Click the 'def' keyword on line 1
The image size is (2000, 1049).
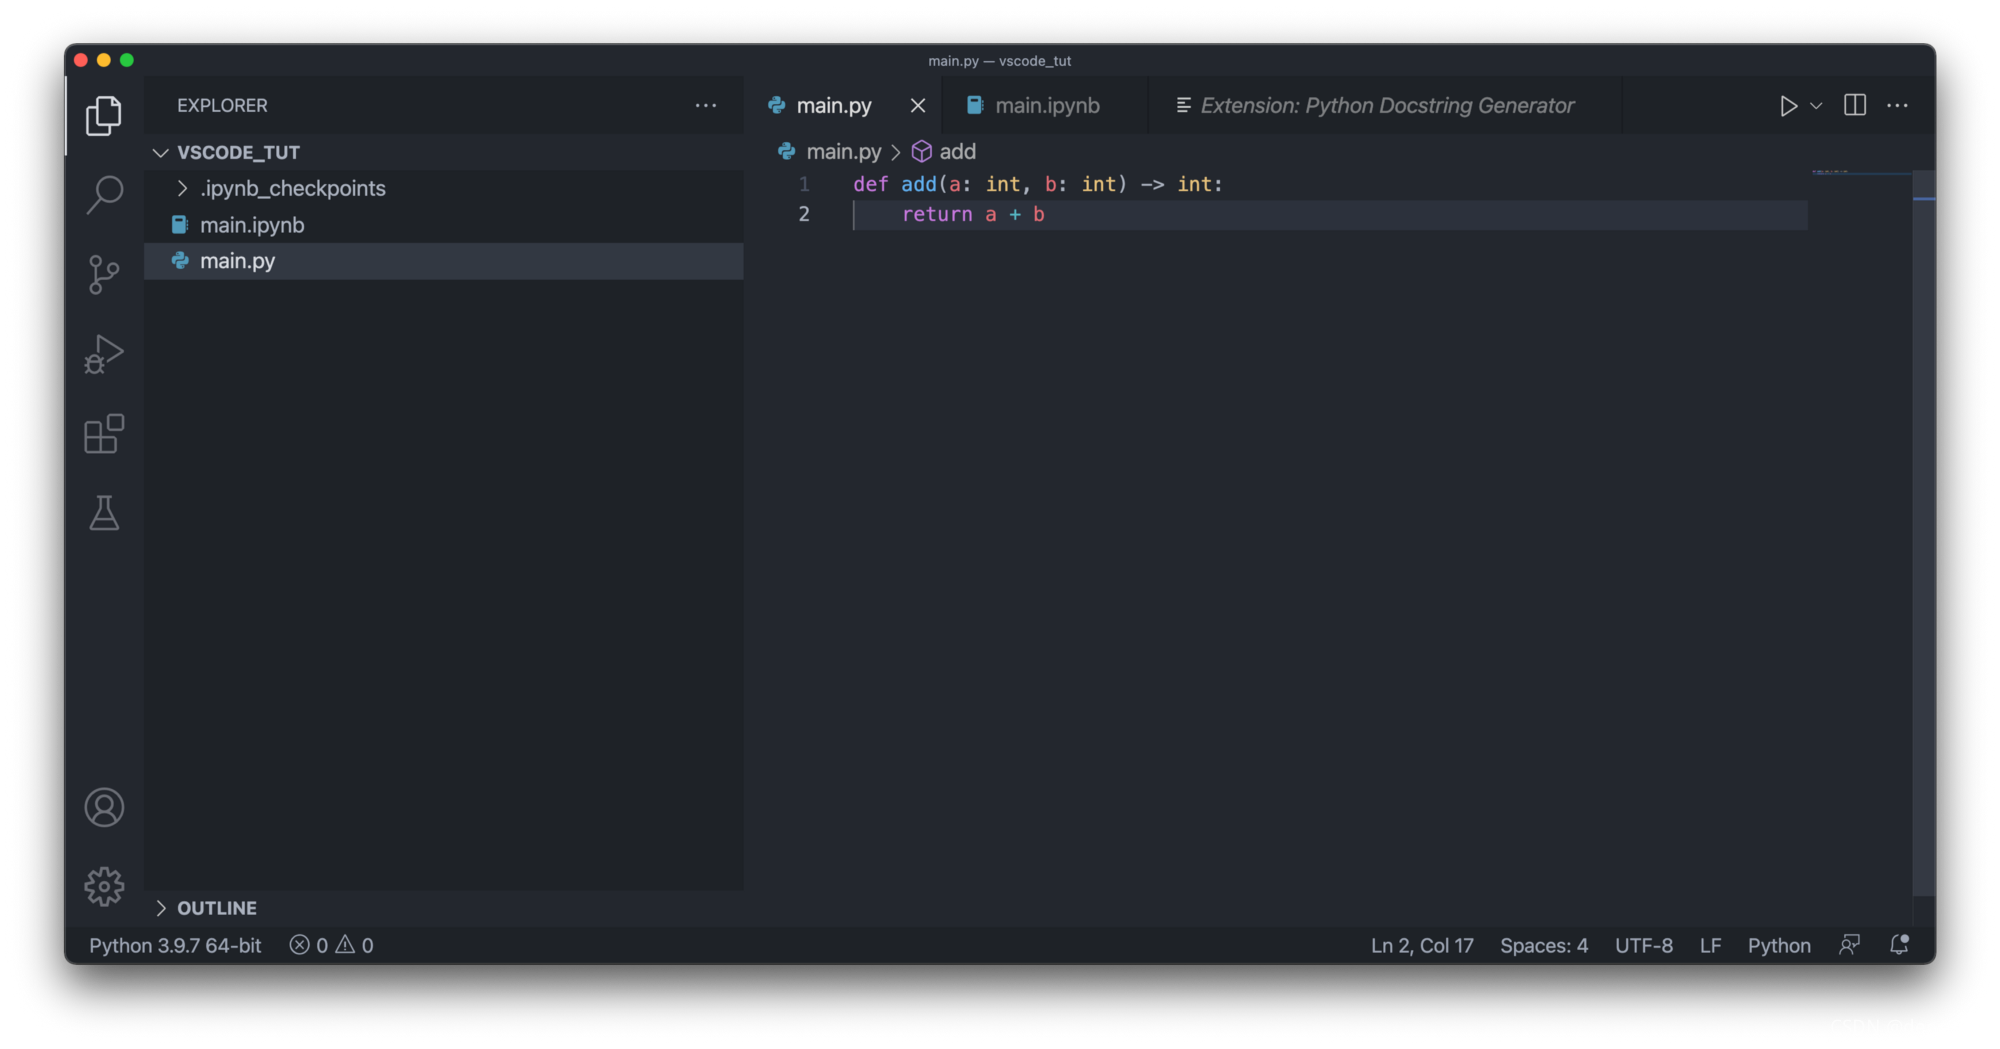(870, 184)
